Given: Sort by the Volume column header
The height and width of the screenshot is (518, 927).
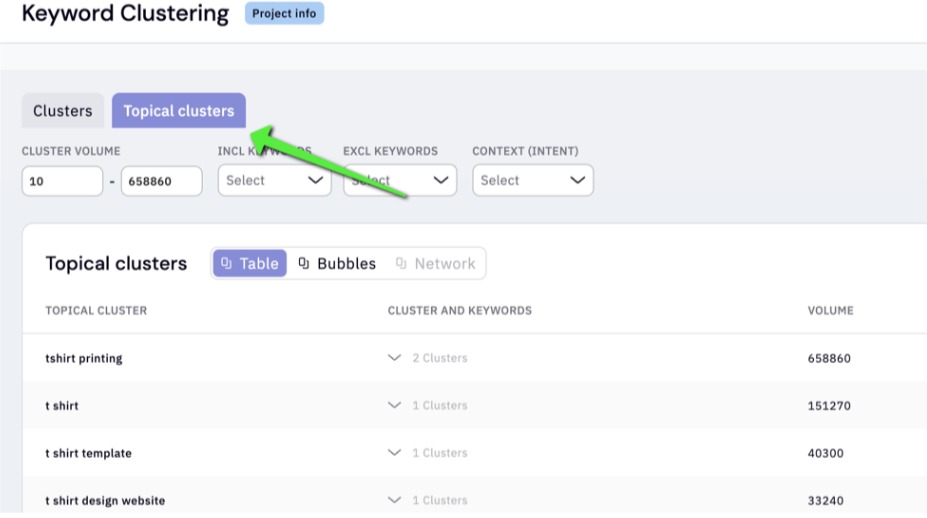Looking at the screenshot, I should pos(830,311).
